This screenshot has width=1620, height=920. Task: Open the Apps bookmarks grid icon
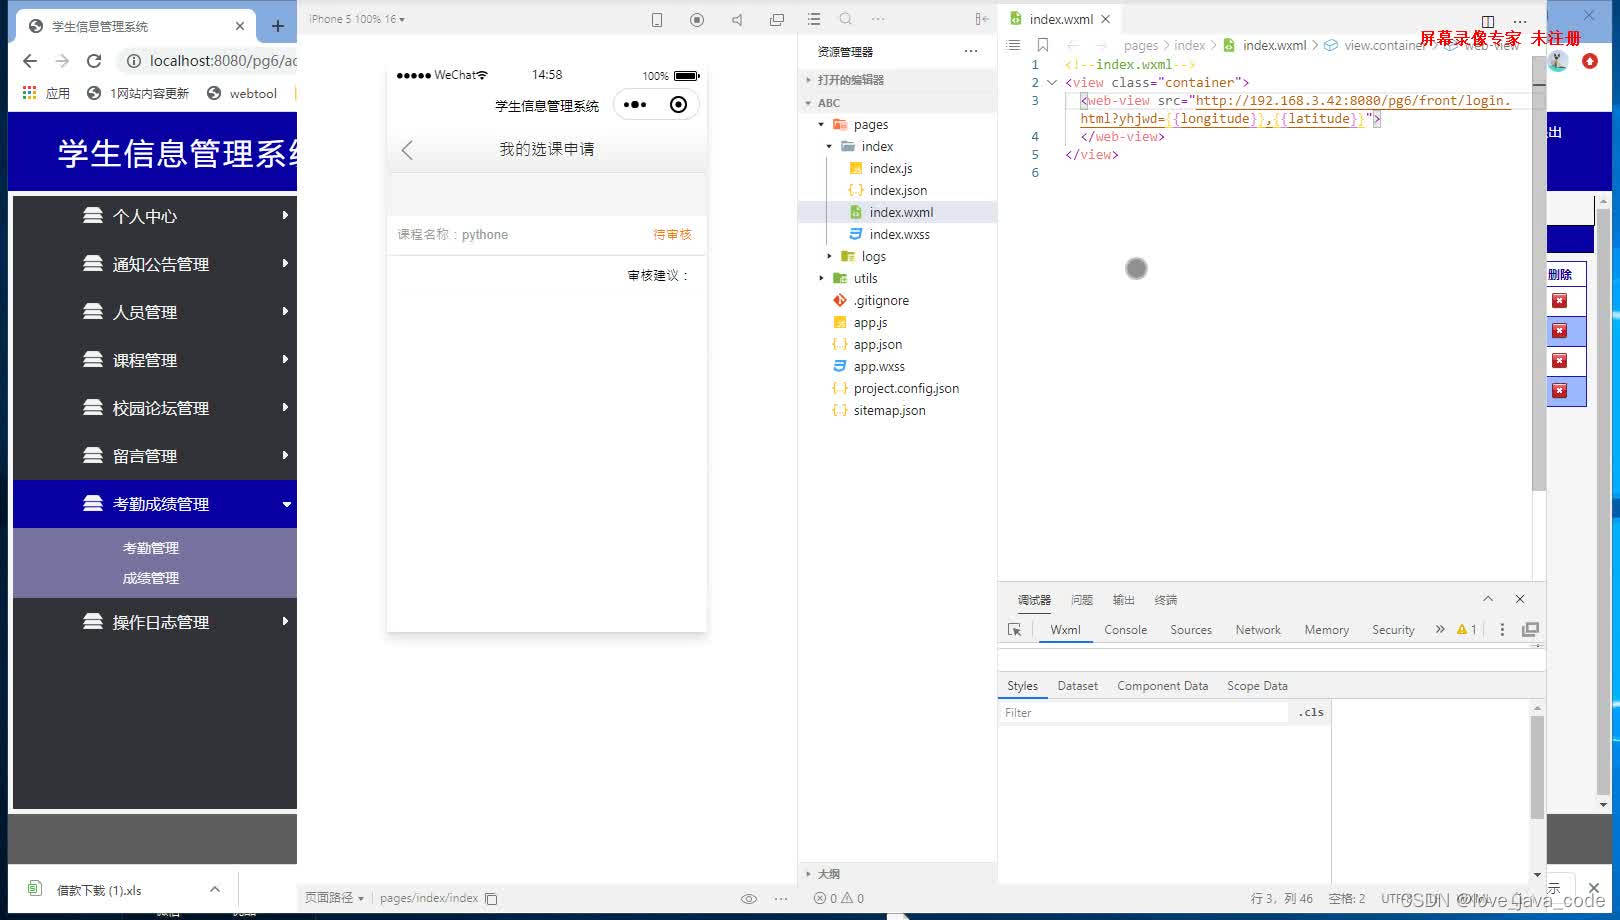tap(30, 93)
